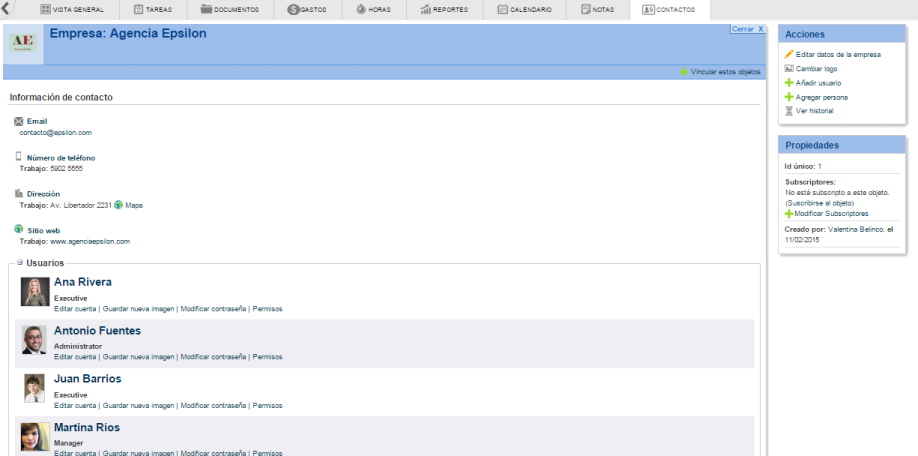The image size is (918, 456).
Task: Click the green plus icon beside Añadir usuario
Action: click(789, 83)
